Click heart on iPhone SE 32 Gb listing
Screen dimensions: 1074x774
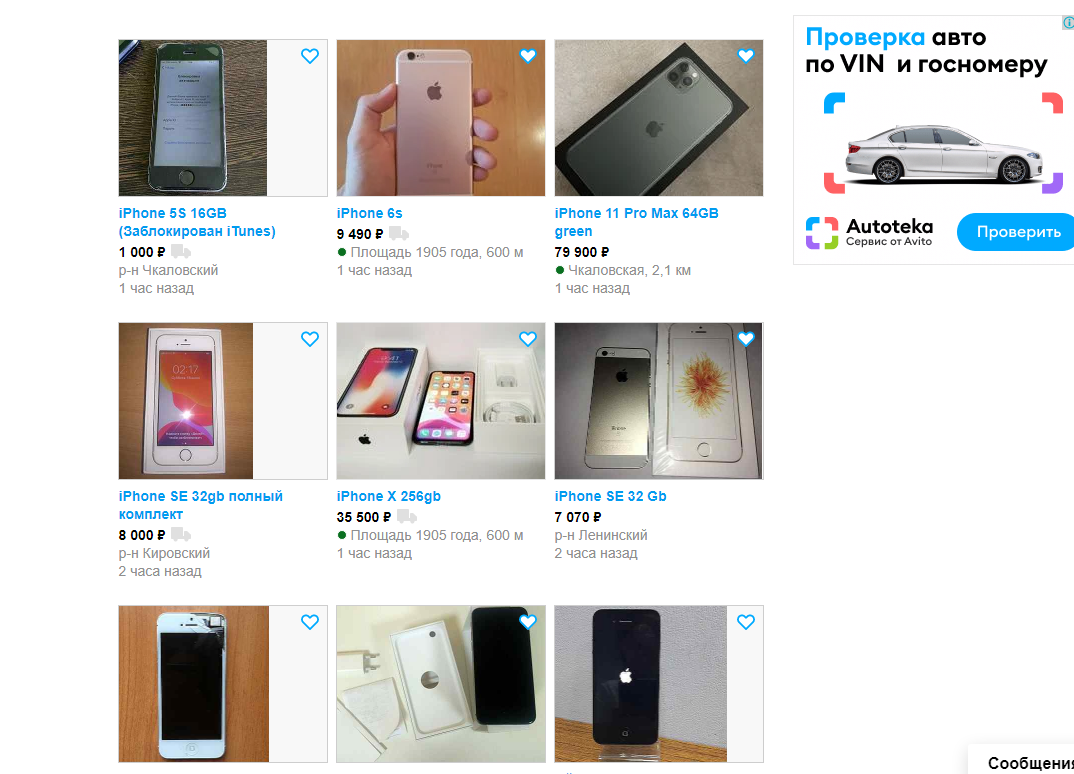746,339
